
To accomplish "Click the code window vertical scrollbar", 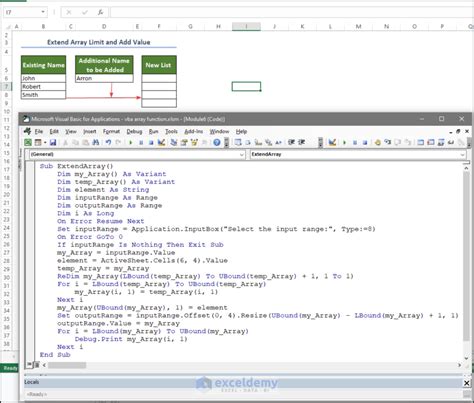I will point(466,263).
